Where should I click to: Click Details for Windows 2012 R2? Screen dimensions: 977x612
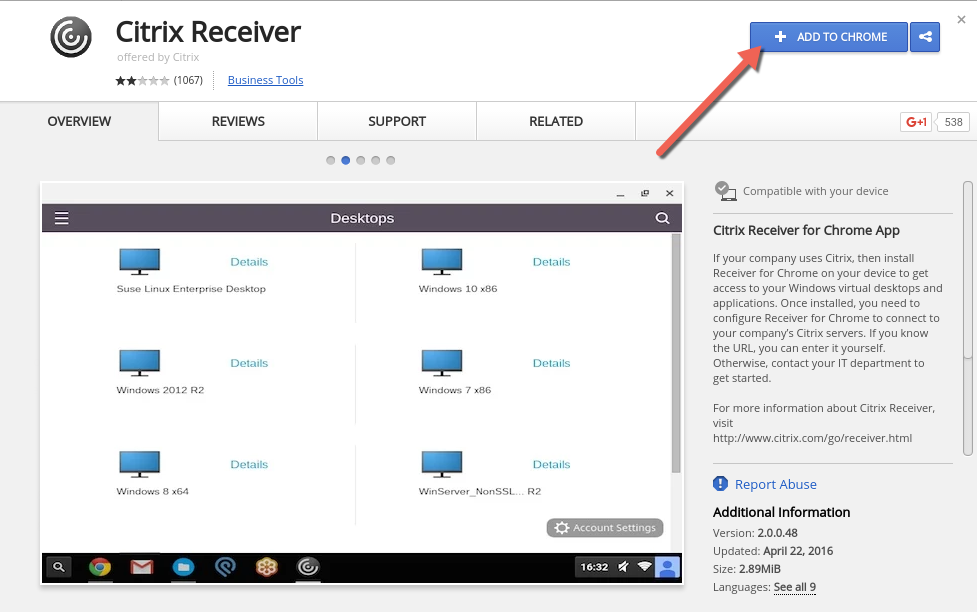[249, 363]
